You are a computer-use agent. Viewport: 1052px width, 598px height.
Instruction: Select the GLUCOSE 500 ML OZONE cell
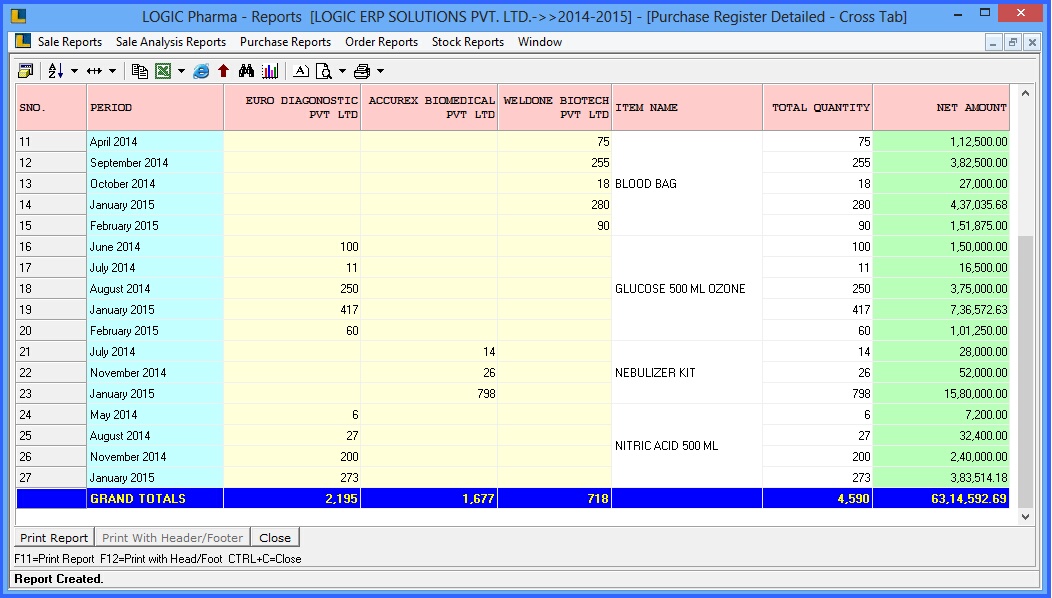[x=687, y=289]
